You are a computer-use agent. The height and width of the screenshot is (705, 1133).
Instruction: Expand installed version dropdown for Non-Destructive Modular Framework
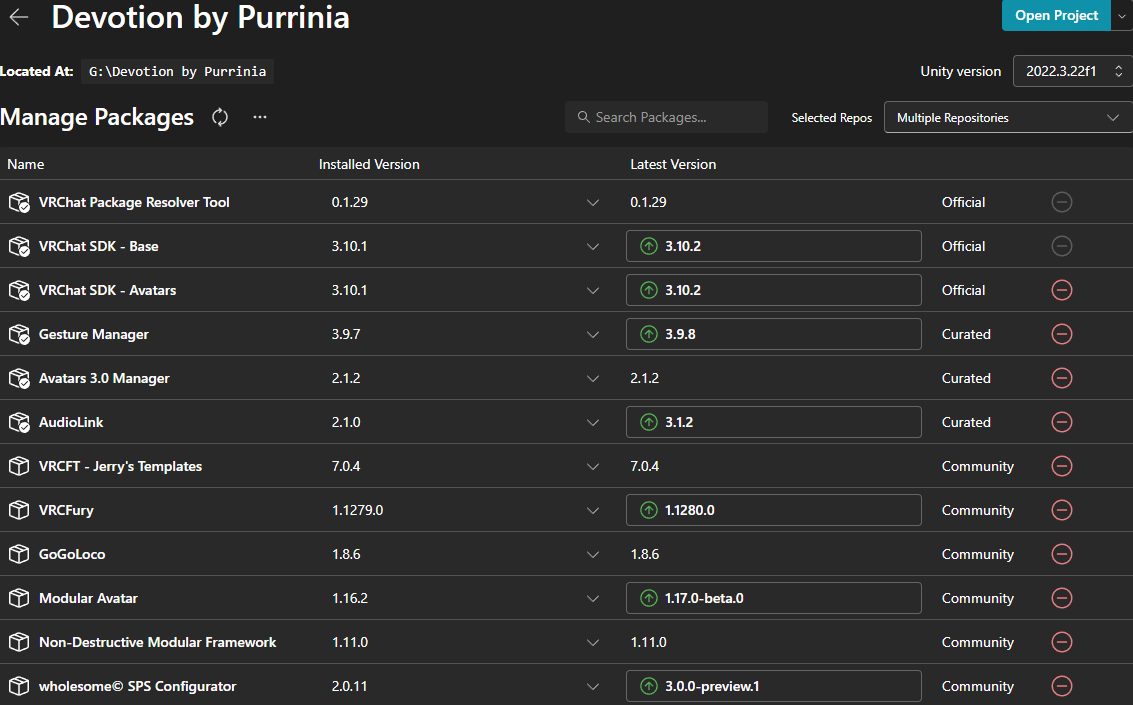(x=593, y=643)
